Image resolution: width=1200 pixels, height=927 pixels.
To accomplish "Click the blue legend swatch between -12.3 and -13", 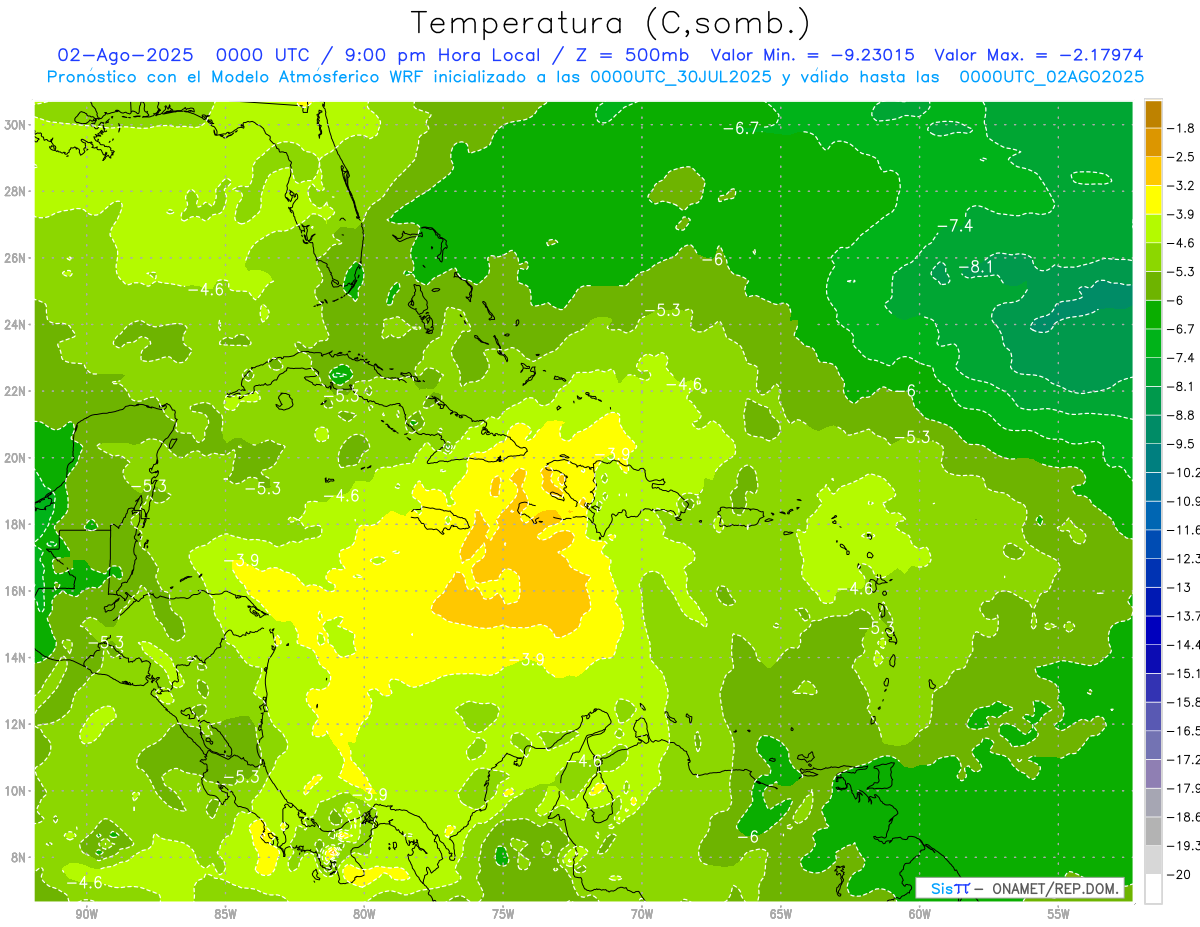I will [1153, 572].
